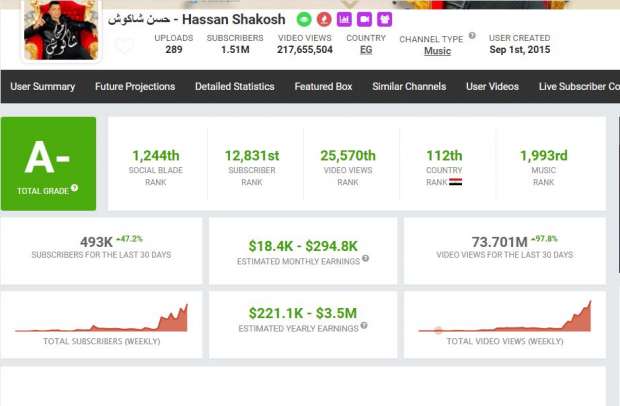
Task: Click the Total Subscribers weekly chart
Action: click(x=102, y=318)
